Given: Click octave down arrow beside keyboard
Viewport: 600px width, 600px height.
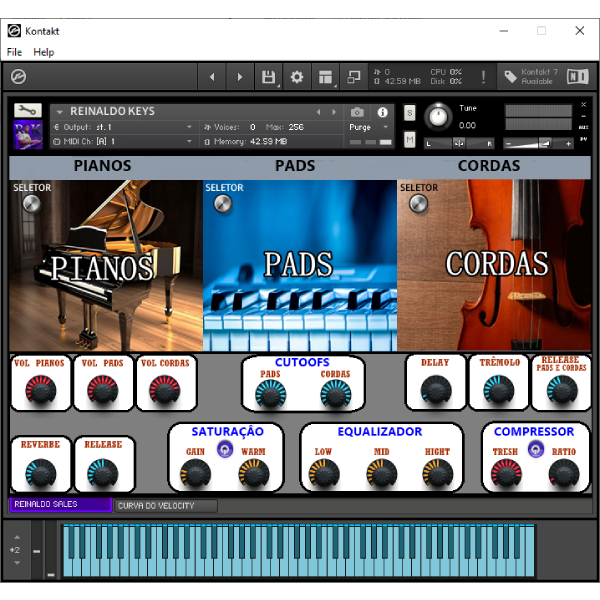Looking at the screenshot, I should [x=17, y=563].
